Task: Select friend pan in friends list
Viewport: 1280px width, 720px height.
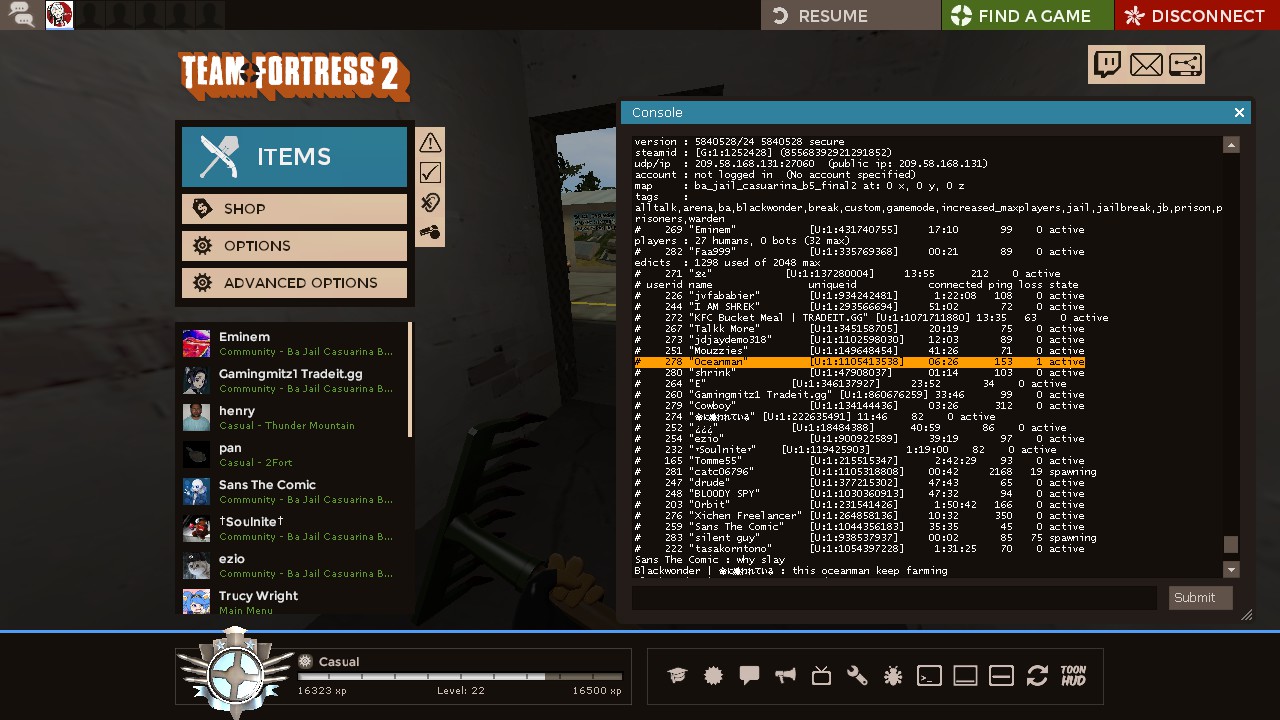Action: click(294, 454)
